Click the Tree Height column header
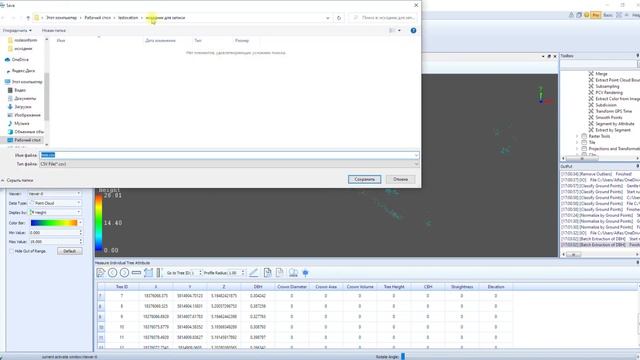This screenshot has height=360, width=640. 394,287
